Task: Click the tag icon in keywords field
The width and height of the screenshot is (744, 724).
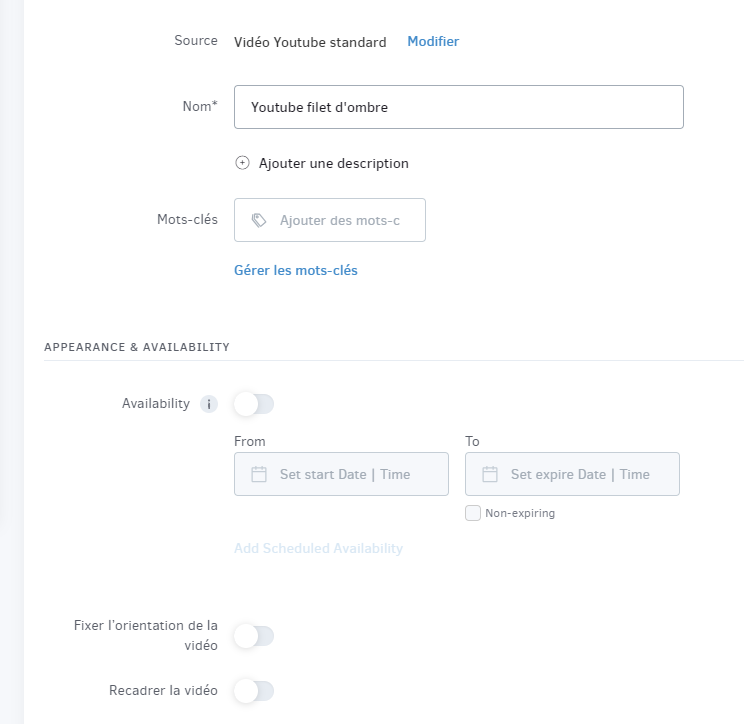Action: coord(259,220)
